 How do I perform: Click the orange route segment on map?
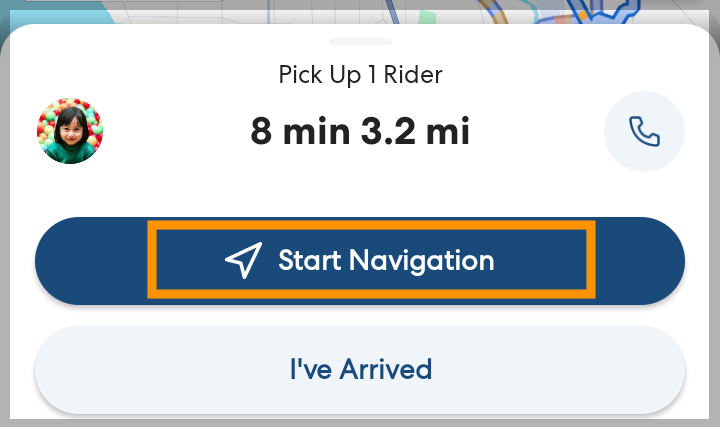497,12
